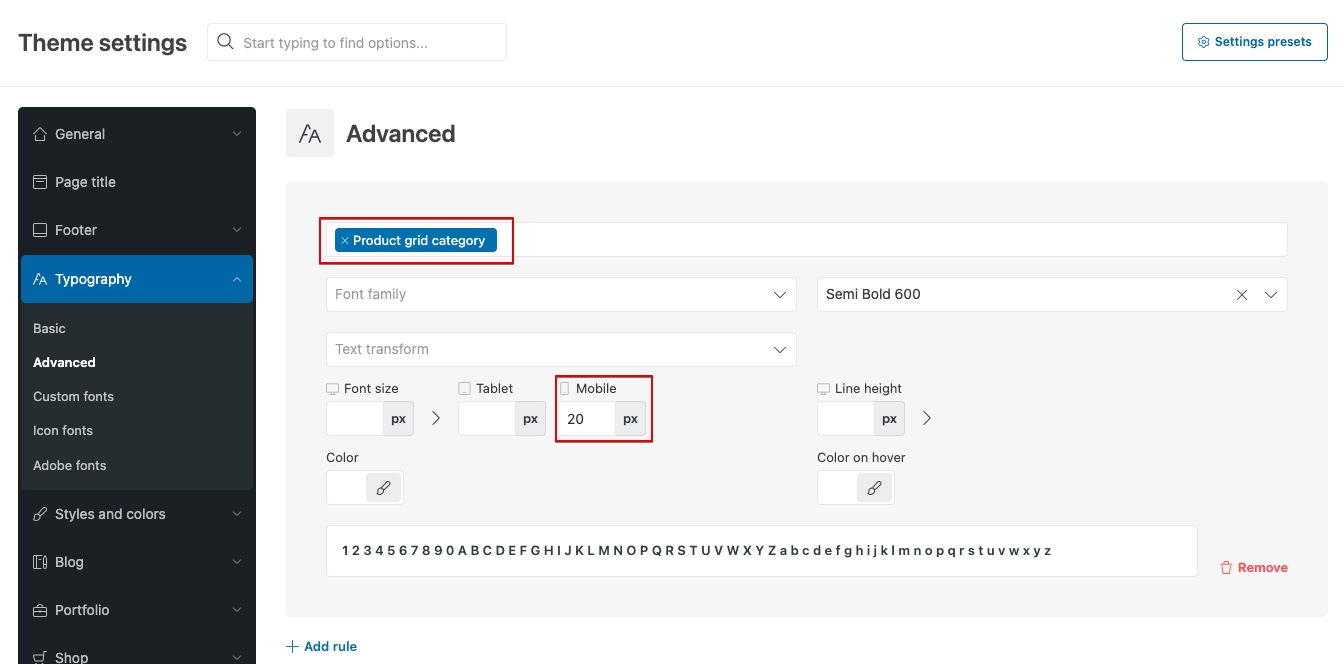Open Custom fonts submenu item
This screenshot has height=664, width=1344.
74,397
